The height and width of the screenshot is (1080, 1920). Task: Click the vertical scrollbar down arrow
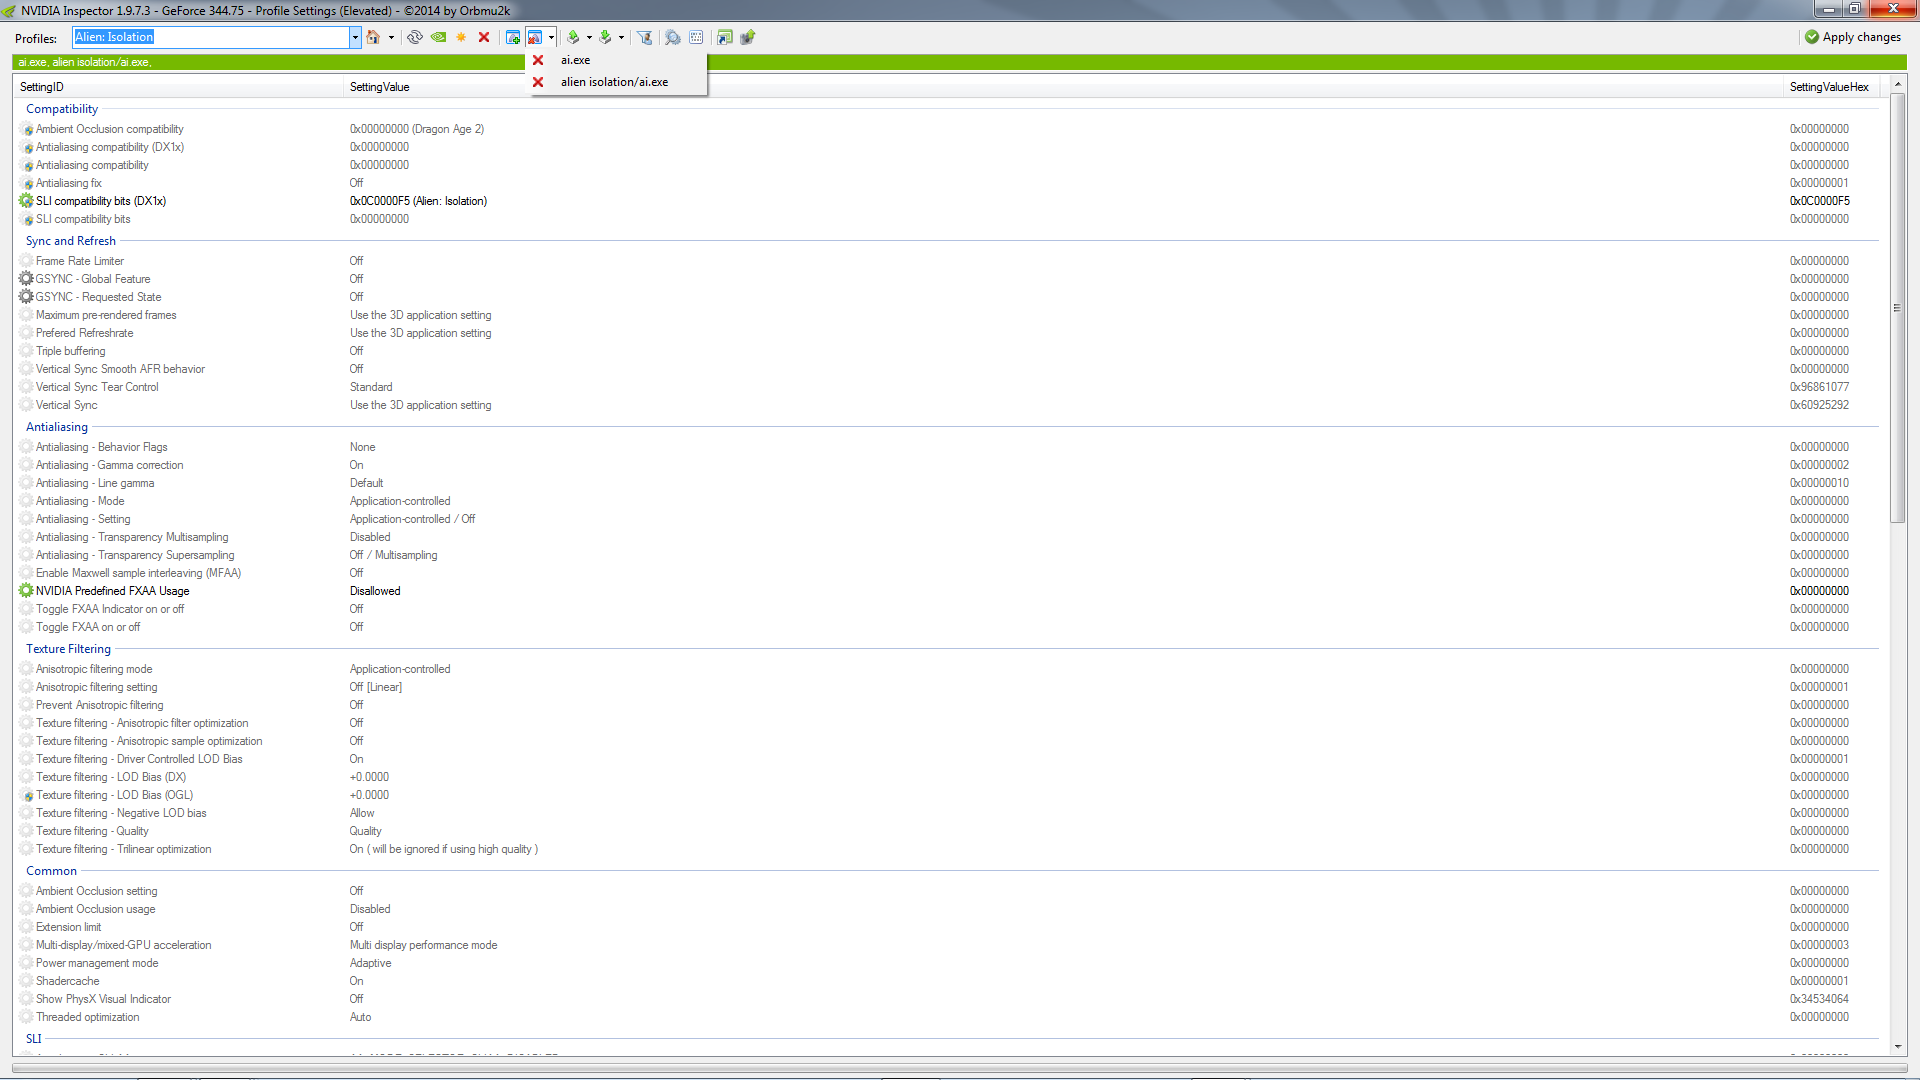point(1897,1047)
